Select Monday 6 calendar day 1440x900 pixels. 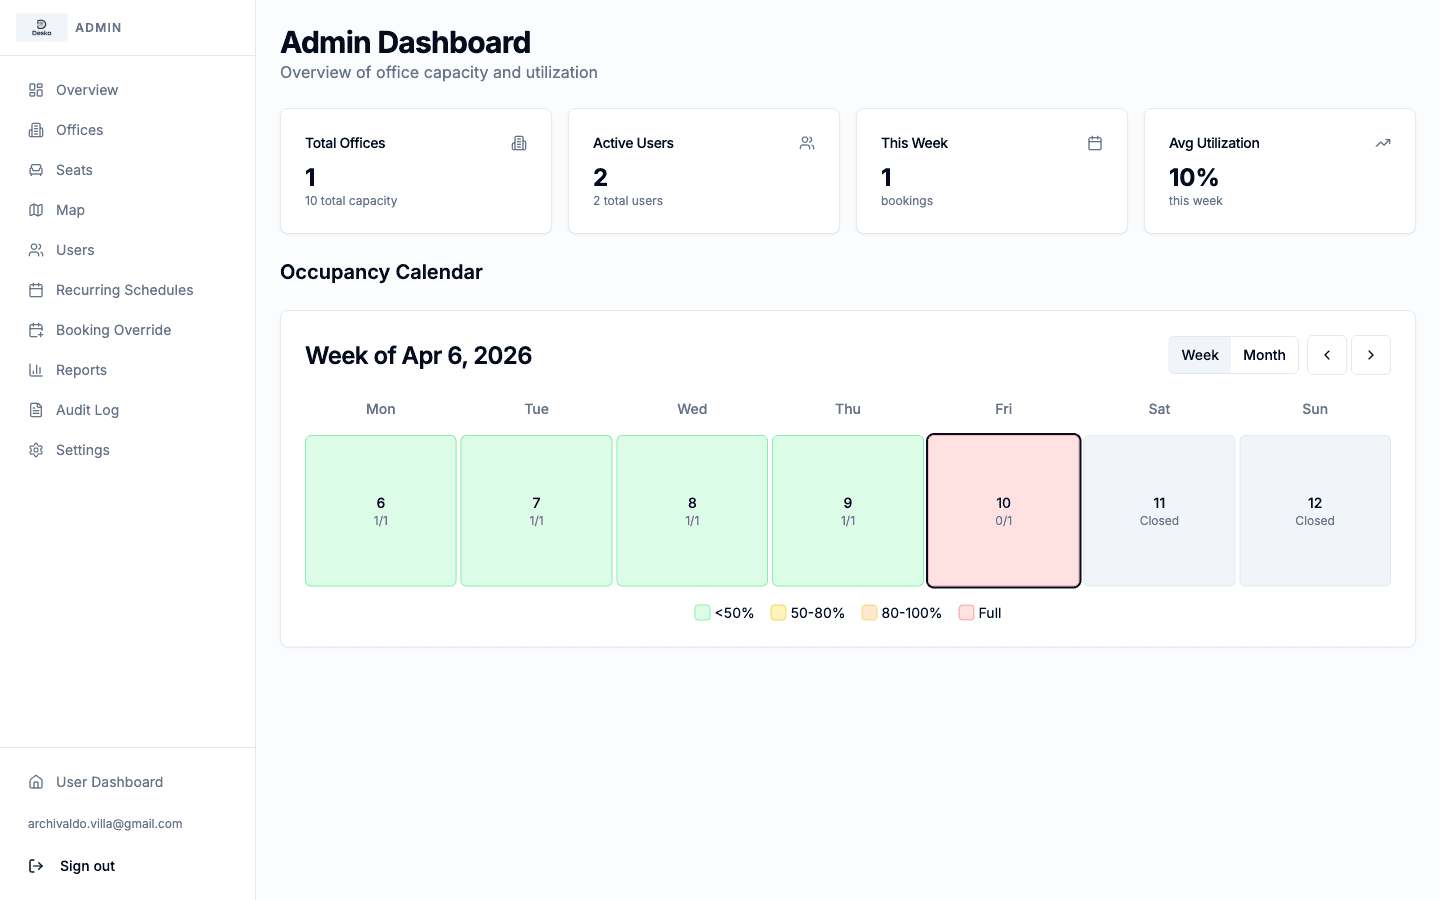(x=381, y=511)
